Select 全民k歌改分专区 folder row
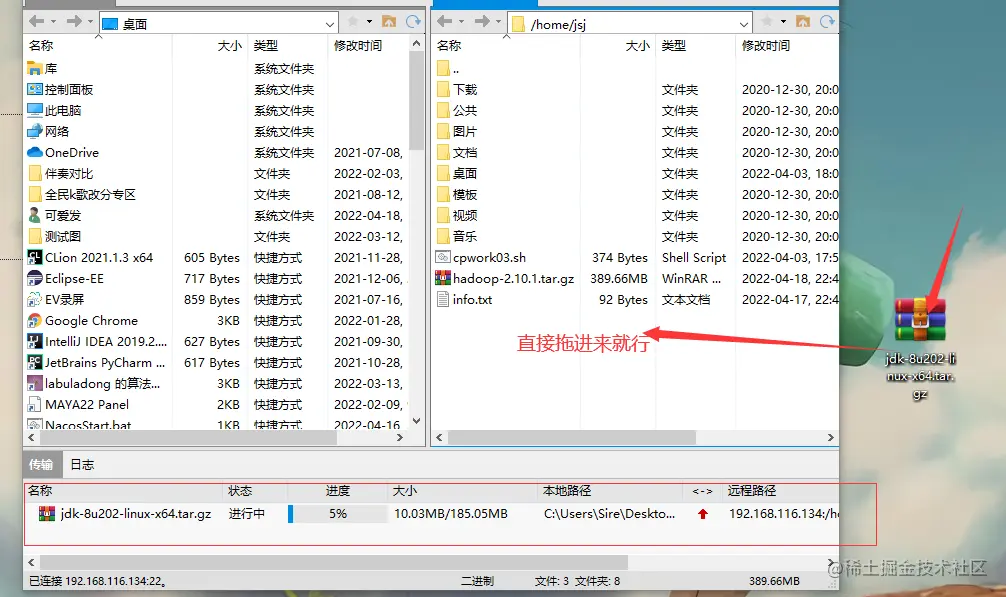 216,194
